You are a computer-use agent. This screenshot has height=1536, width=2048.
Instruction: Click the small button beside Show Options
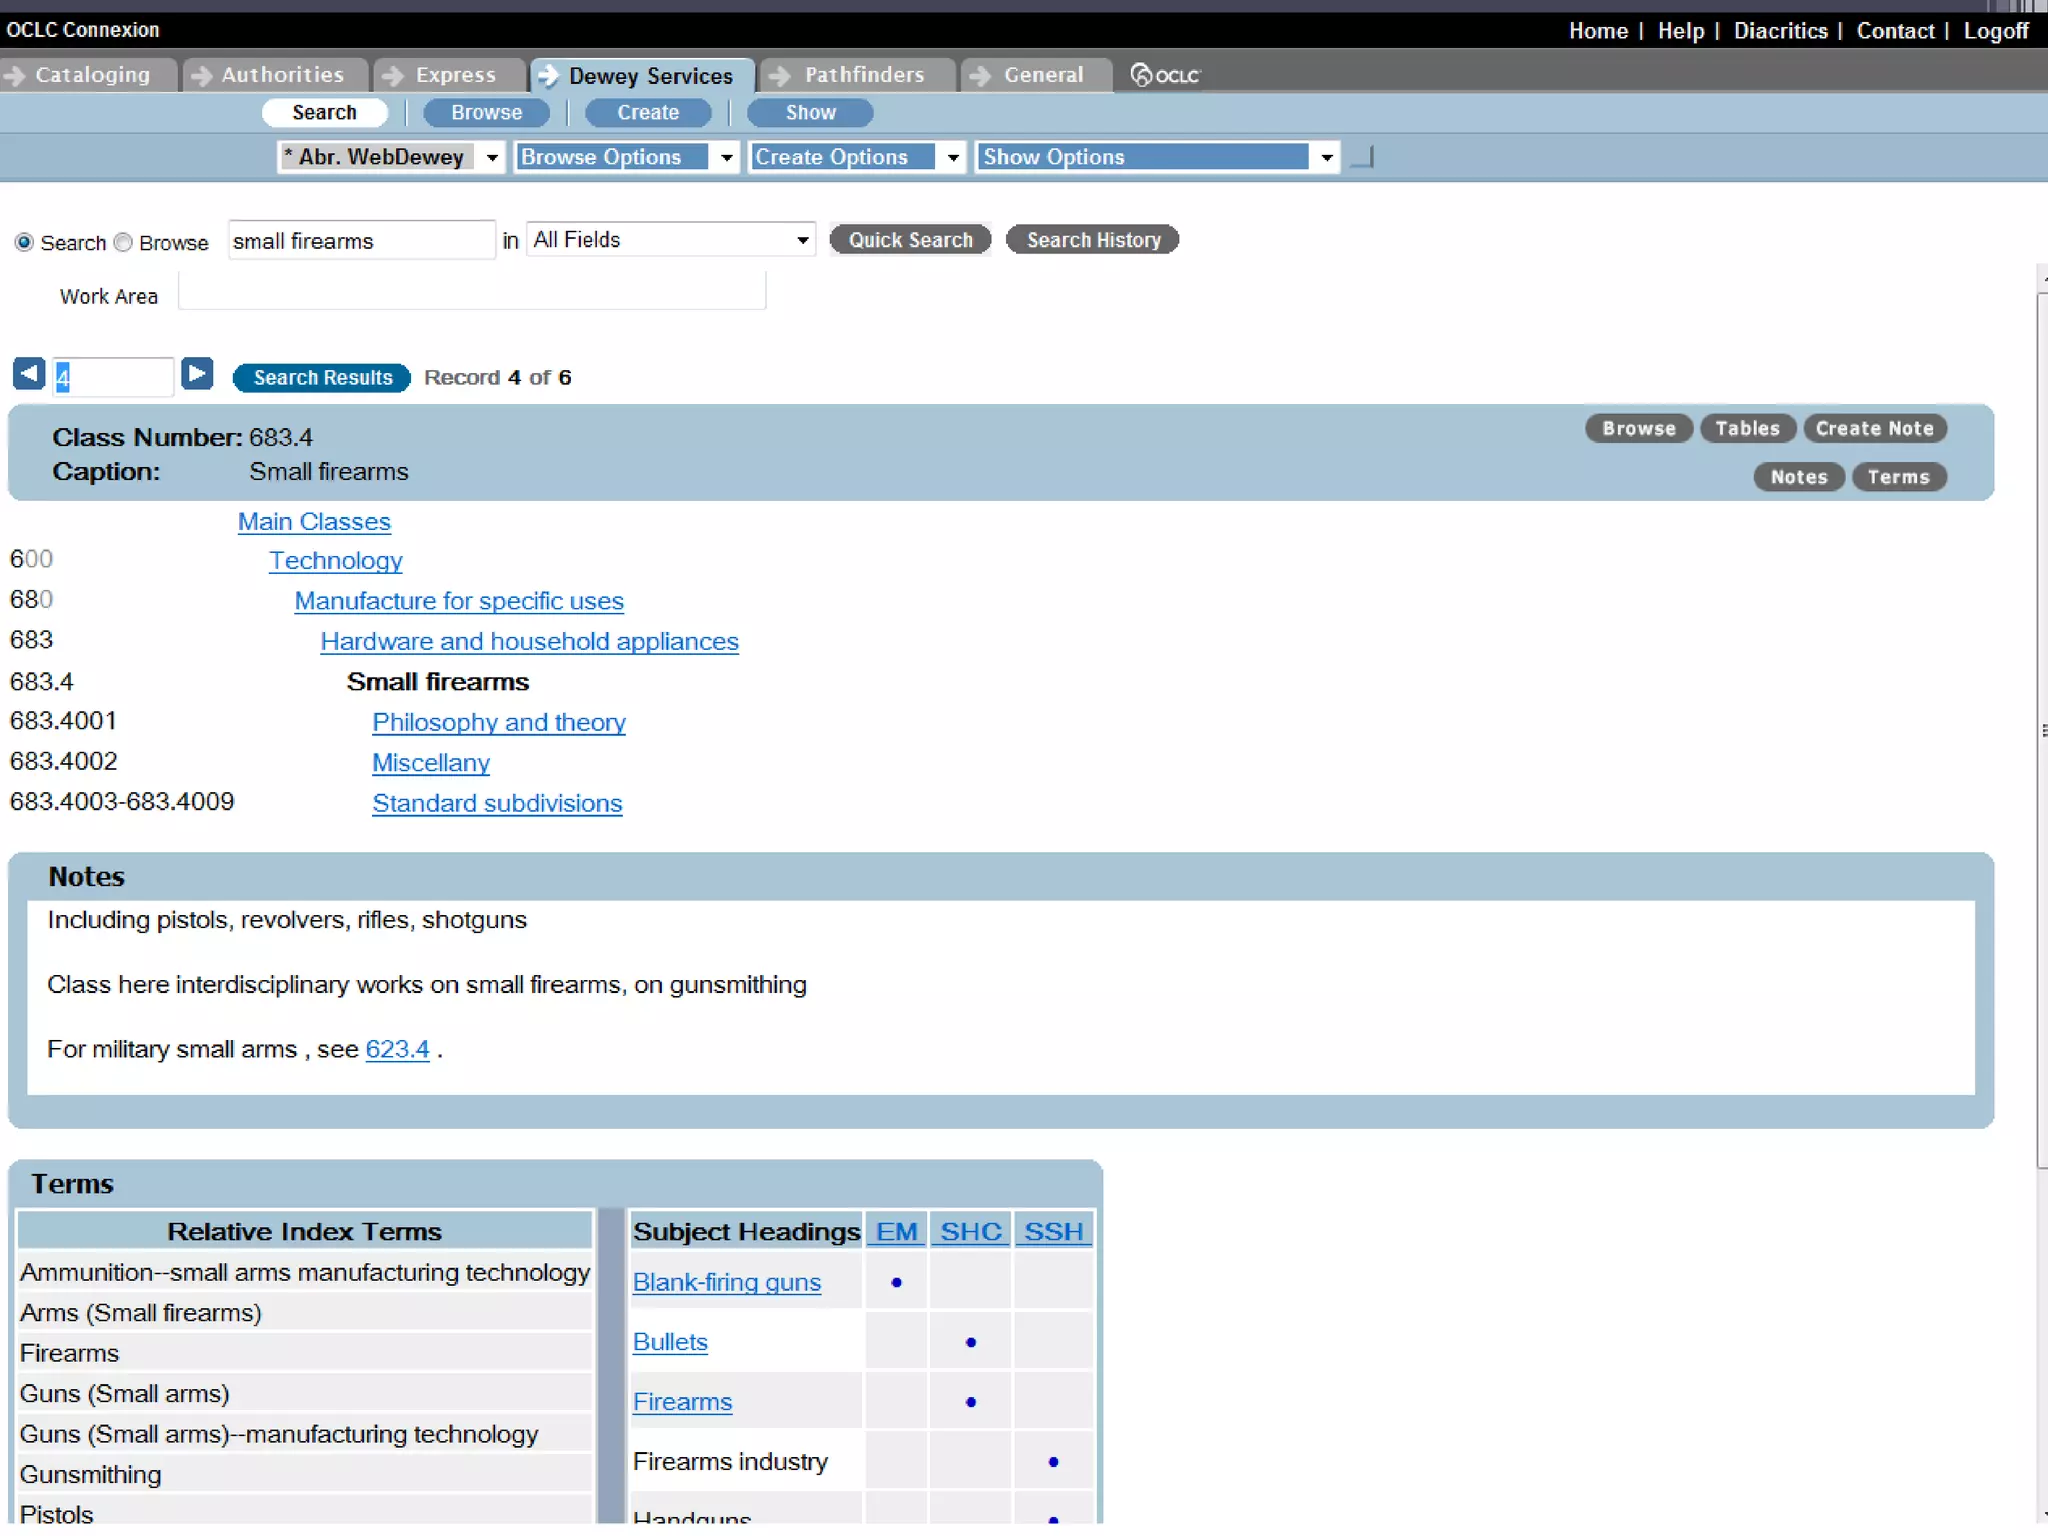1362,157
